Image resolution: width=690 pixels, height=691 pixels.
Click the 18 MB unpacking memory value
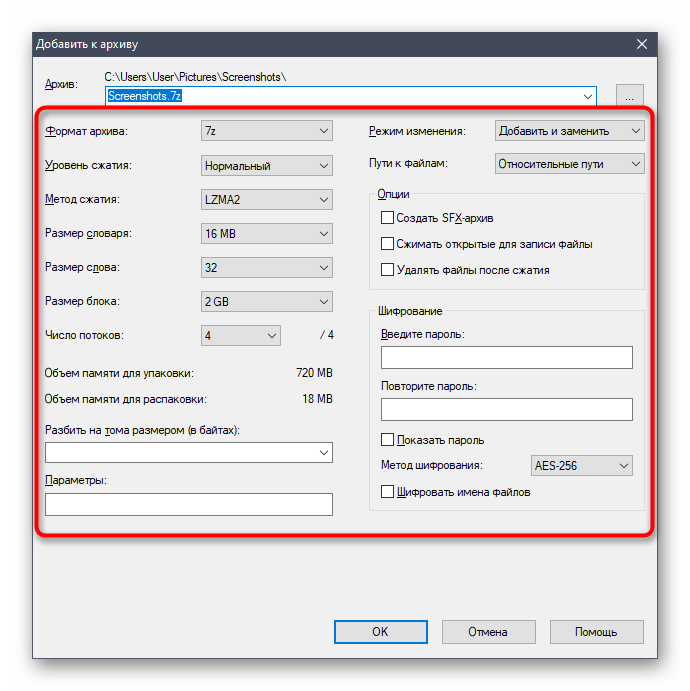pos(317,399)
